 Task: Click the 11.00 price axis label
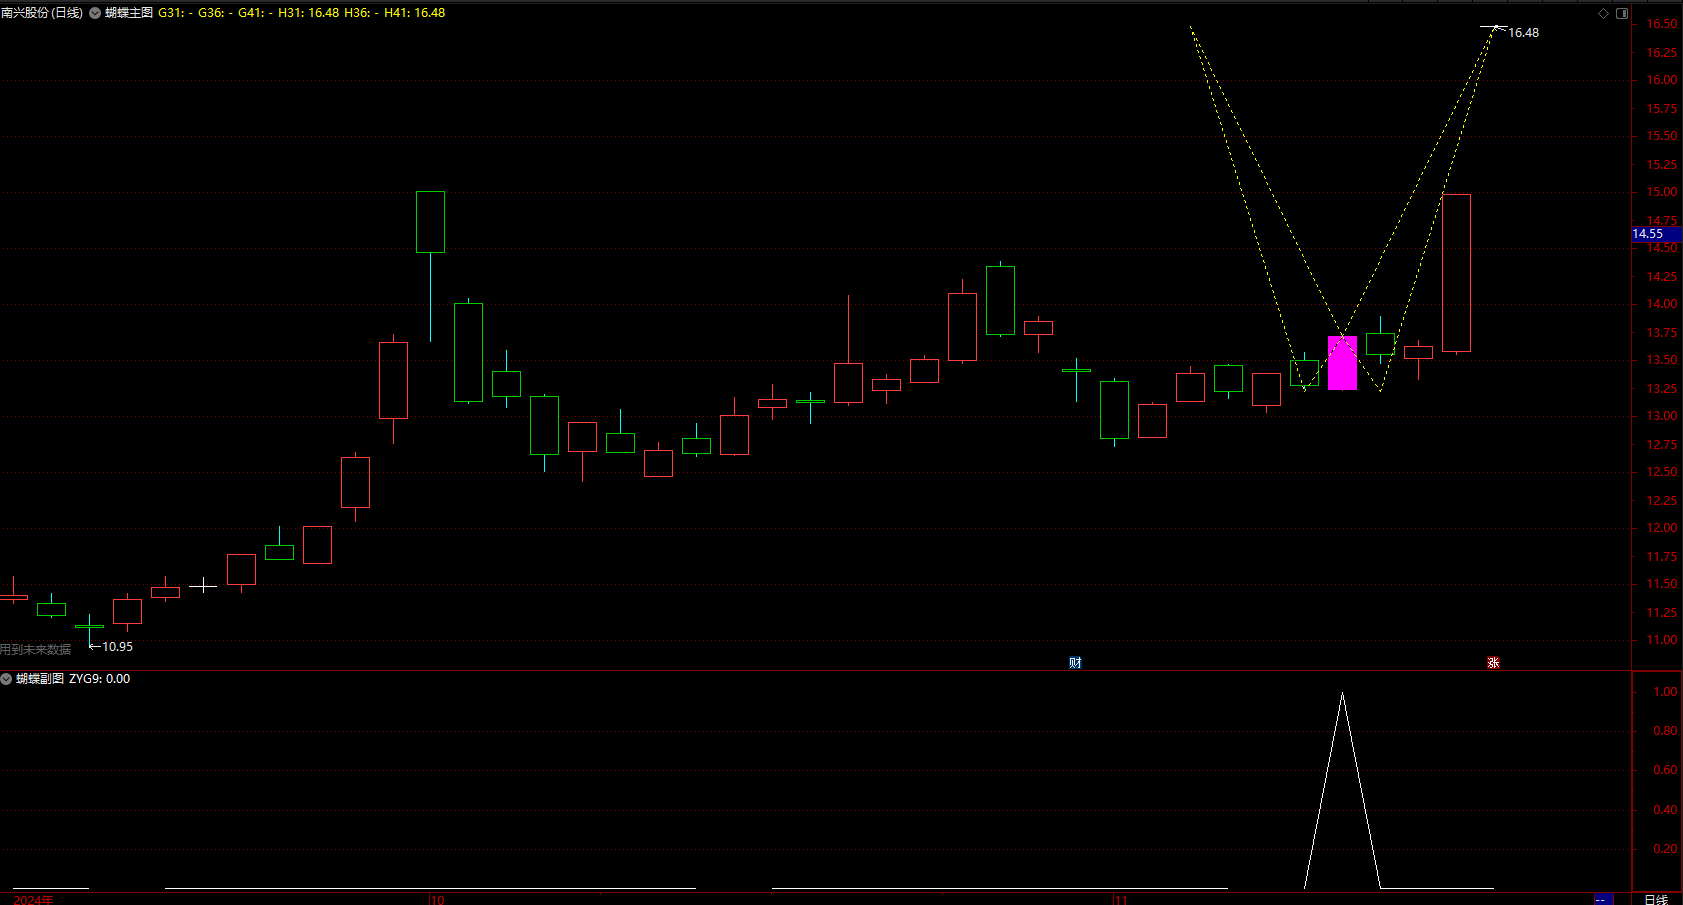point(1662,640)
